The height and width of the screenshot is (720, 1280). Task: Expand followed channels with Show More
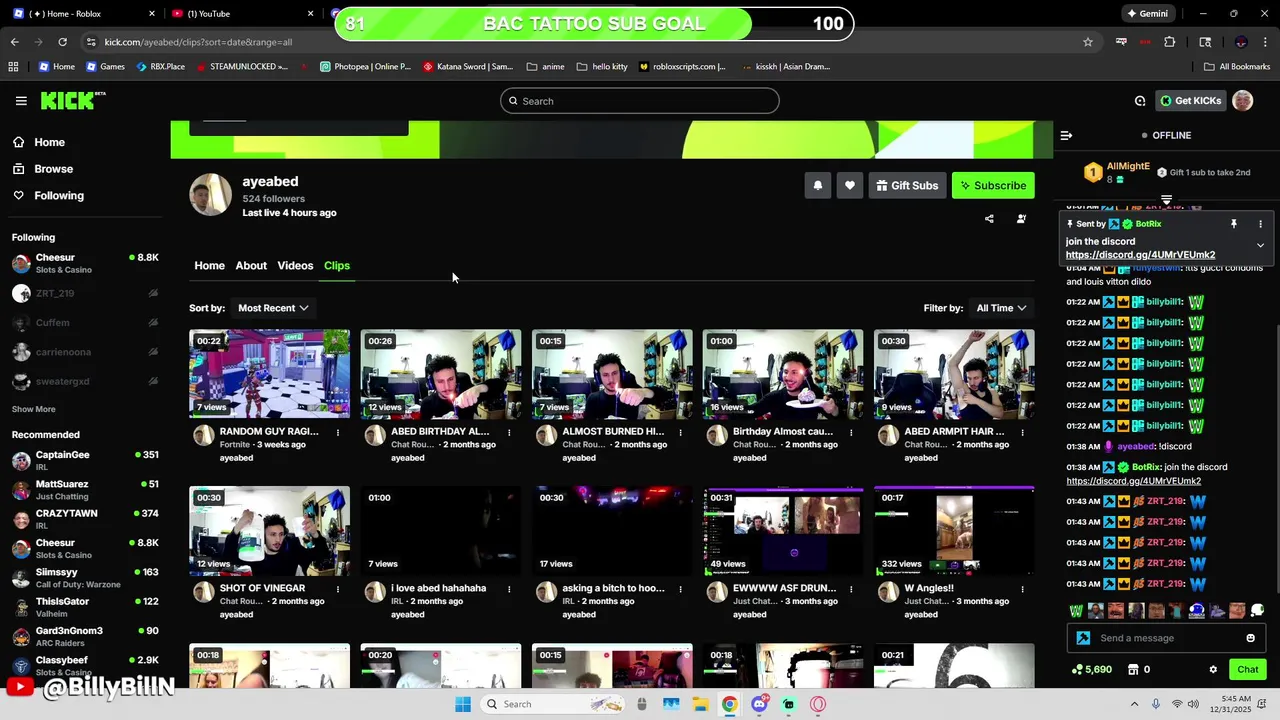(x=33, y=409)
